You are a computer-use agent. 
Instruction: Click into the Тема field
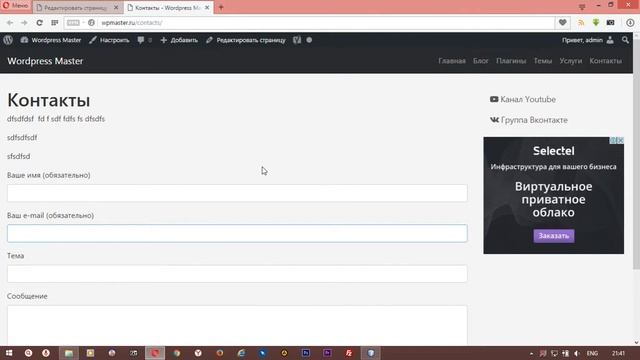[x=237, y=274]
